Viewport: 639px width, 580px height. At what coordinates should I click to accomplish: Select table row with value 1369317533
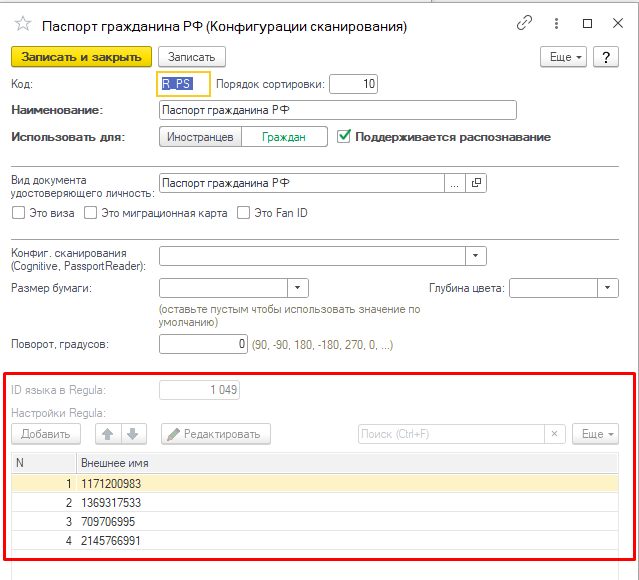pos(111,503)
